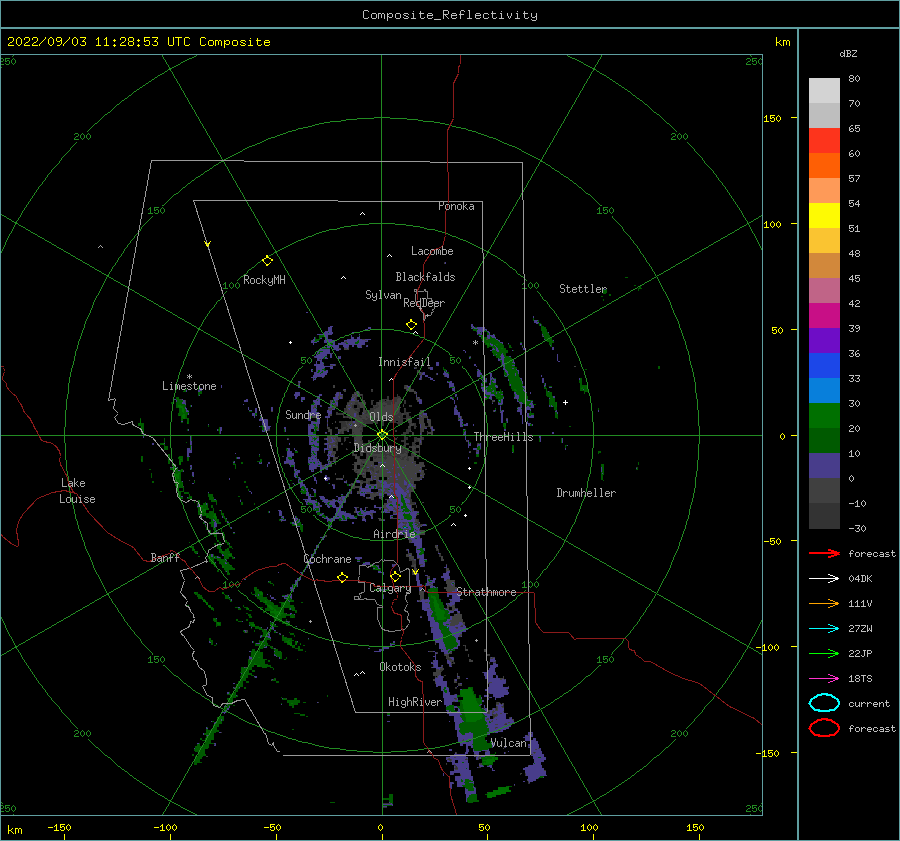Click the Sundre town label
This screenshot has width=900, height=841.
tap(303, 414)
